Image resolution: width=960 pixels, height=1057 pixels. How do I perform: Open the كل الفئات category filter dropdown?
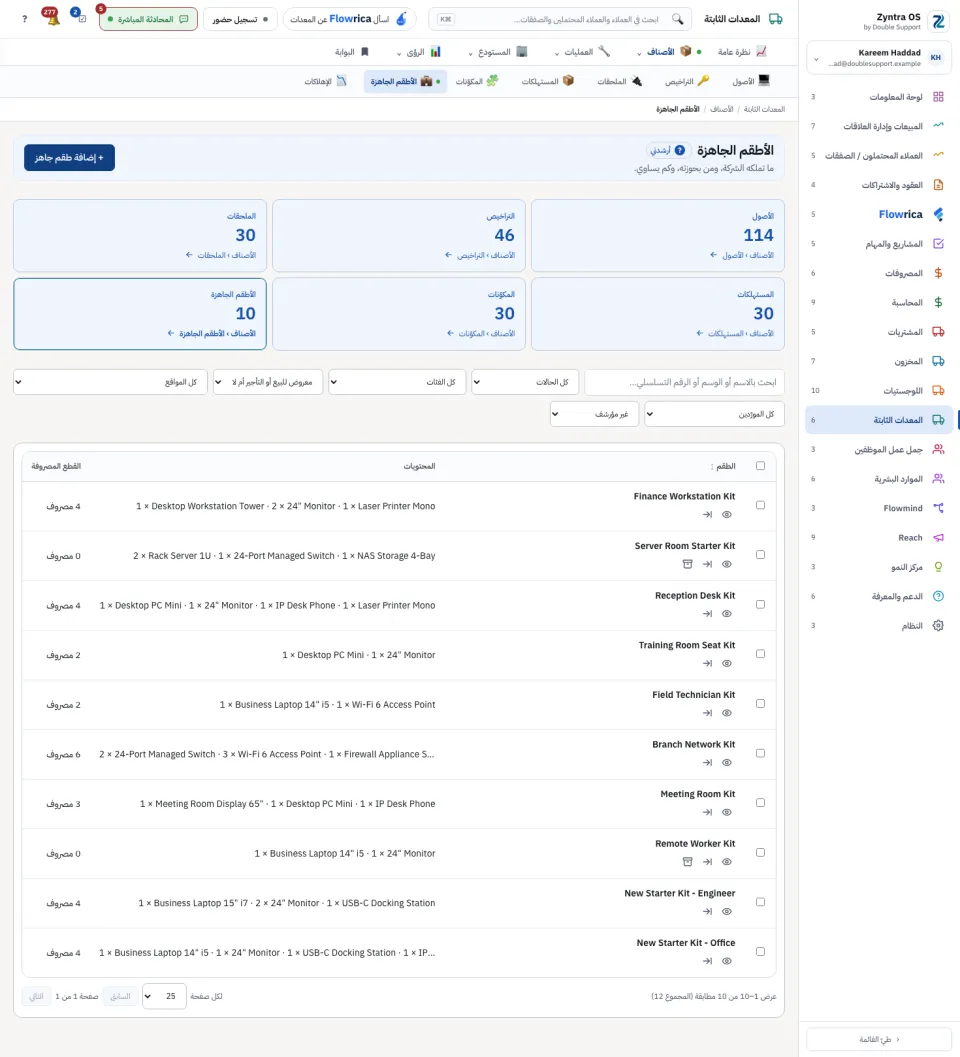[397, 382]
